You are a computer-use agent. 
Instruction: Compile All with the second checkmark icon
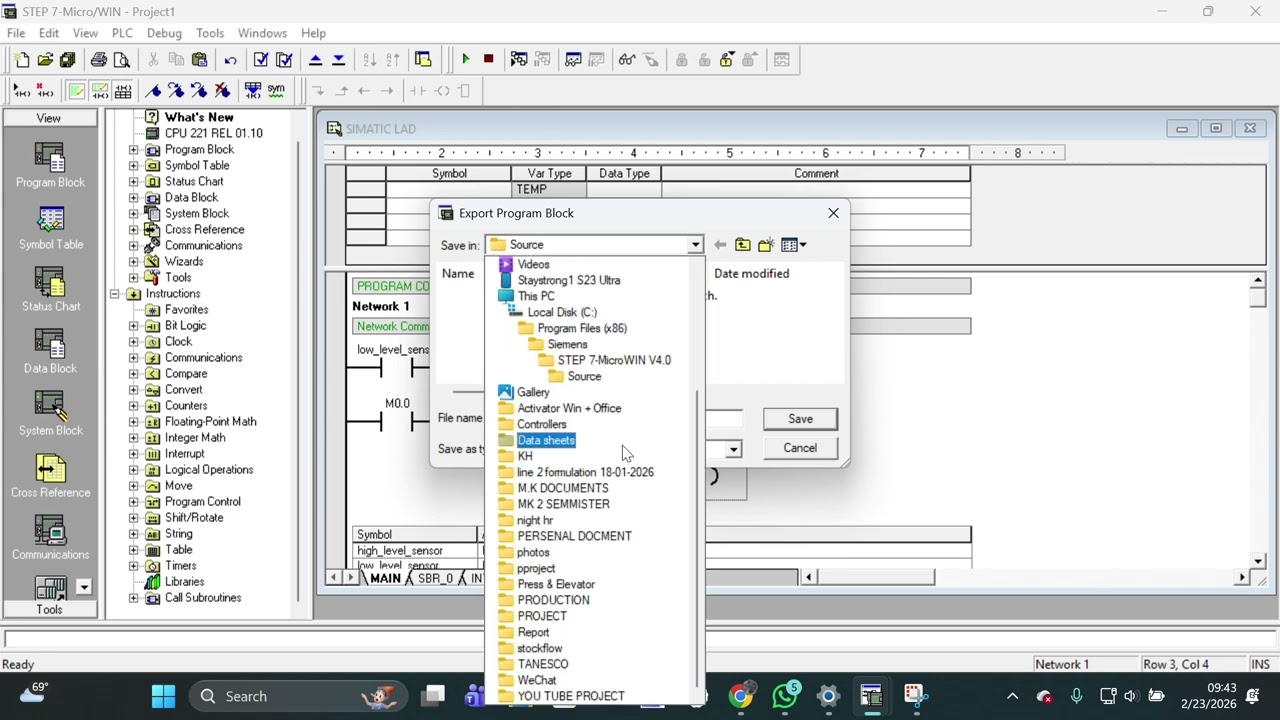284,60
